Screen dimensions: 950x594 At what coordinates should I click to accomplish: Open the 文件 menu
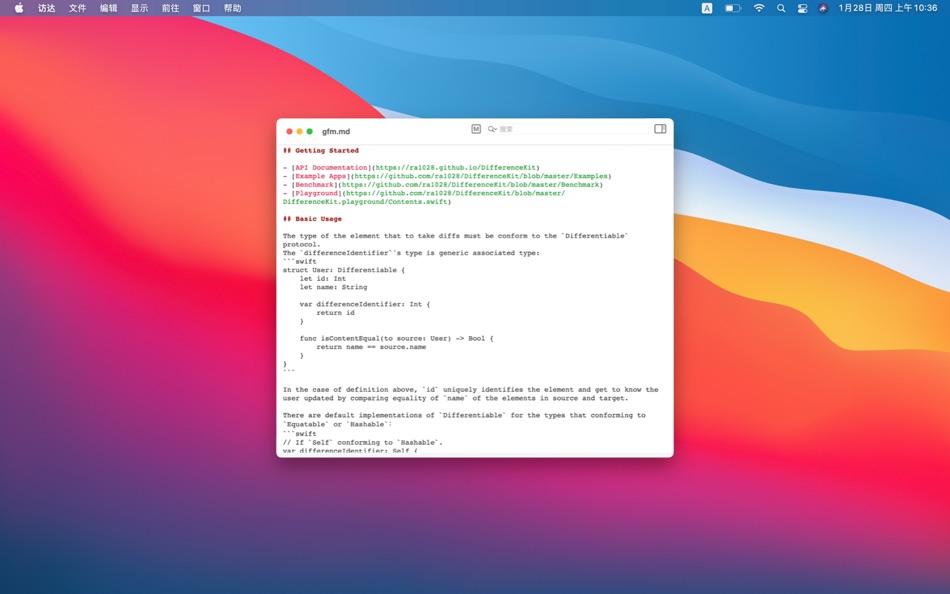(x=78, y=8)
